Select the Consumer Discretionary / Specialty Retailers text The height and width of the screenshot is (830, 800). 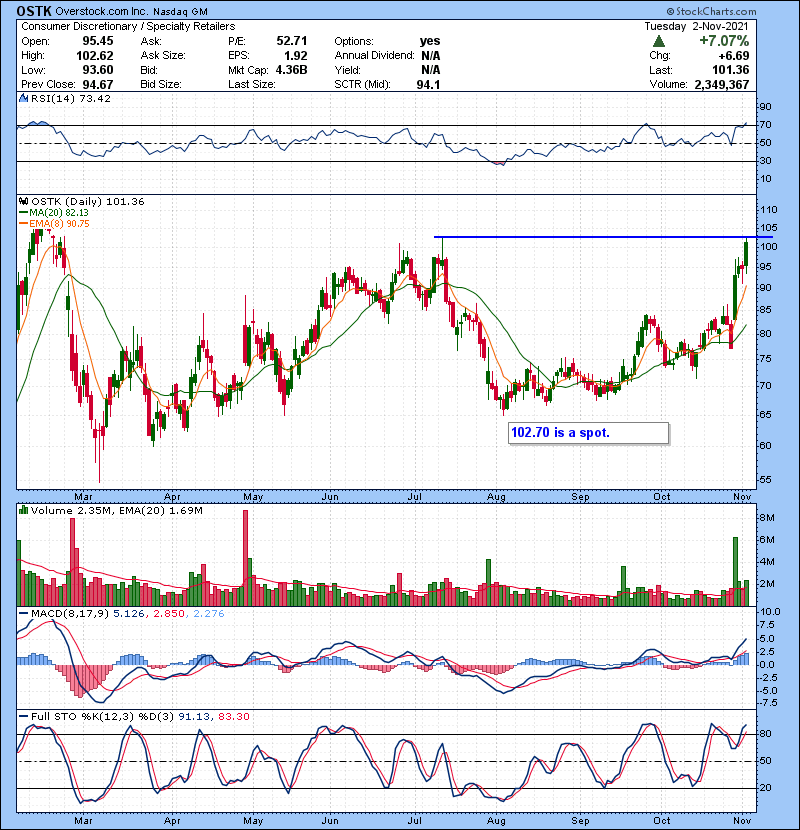(128, 26)
